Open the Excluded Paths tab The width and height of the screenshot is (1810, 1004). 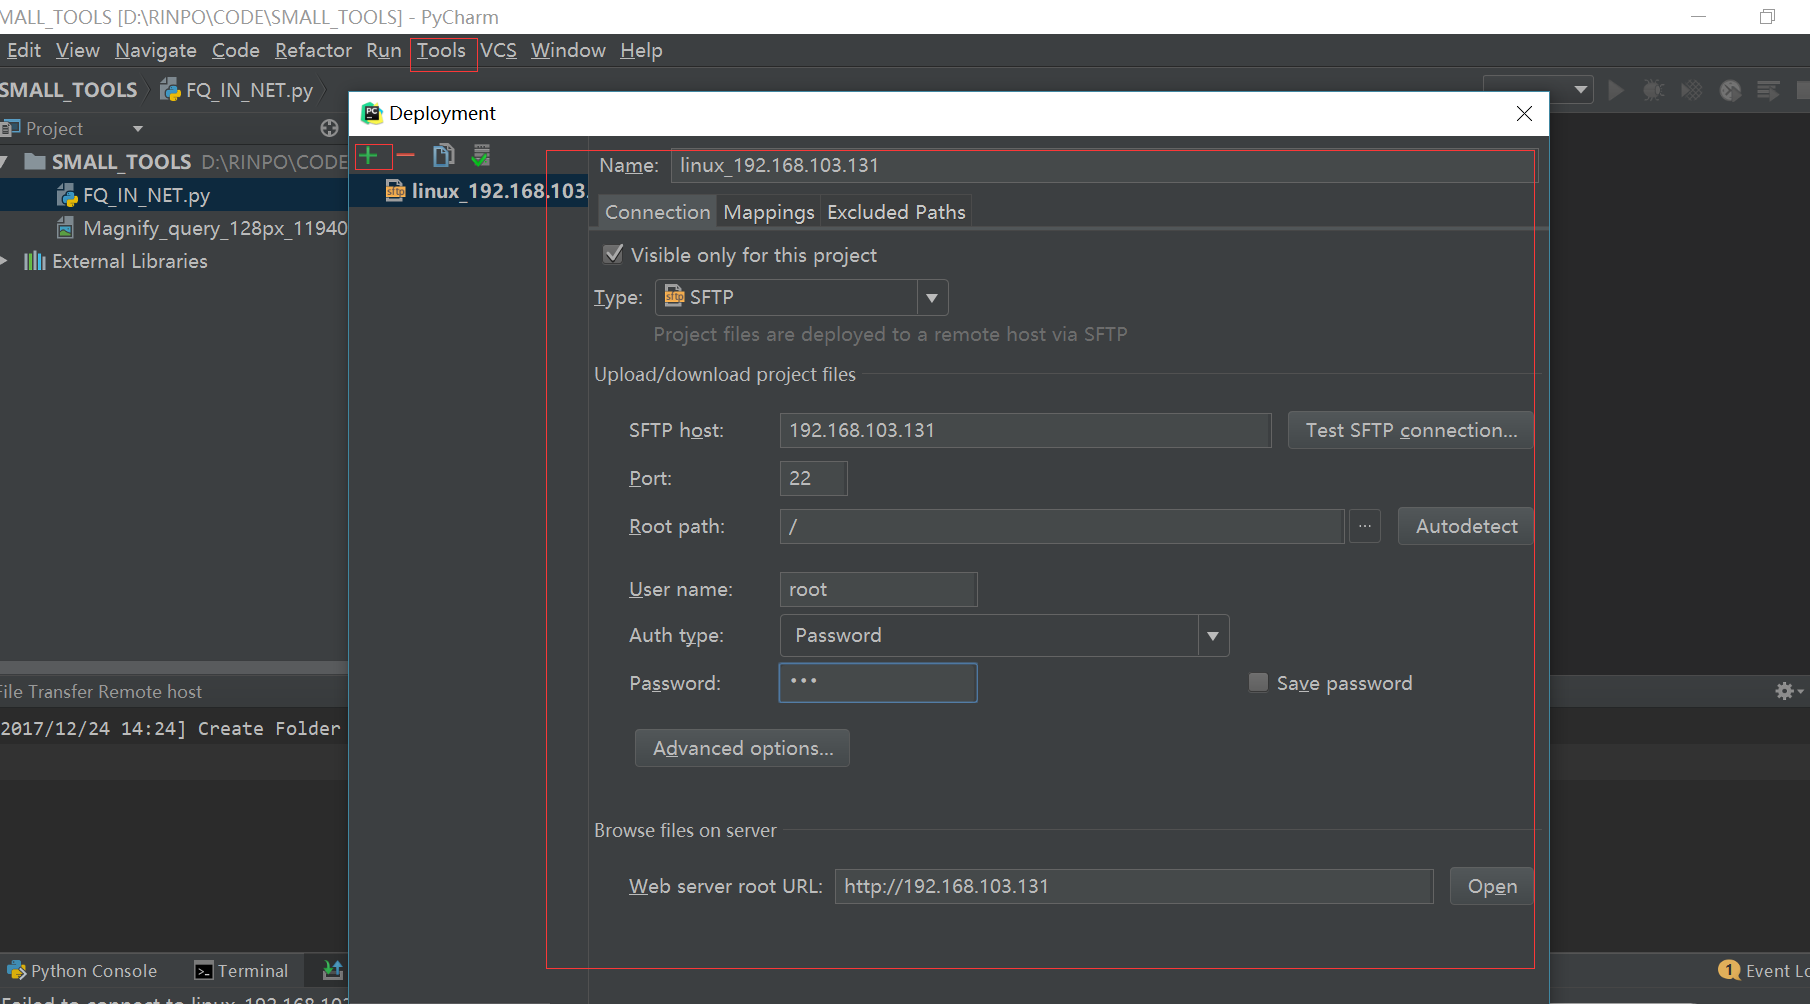coord(896,212)
